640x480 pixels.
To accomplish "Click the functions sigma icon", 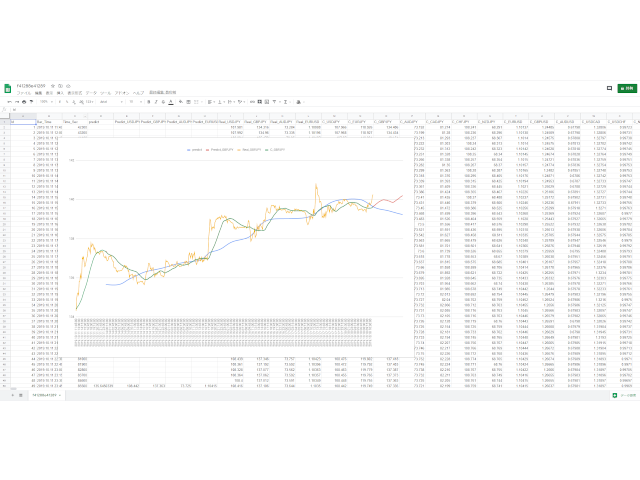I will coord(286,102).
